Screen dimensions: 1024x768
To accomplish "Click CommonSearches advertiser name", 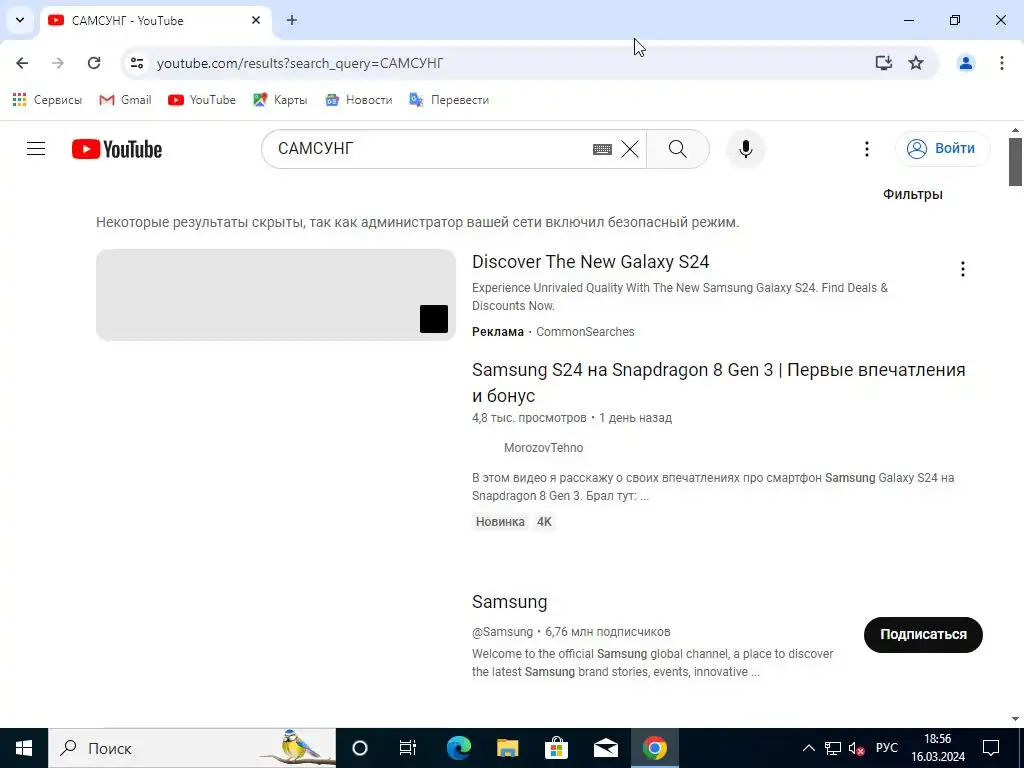I will pos(585,332).
